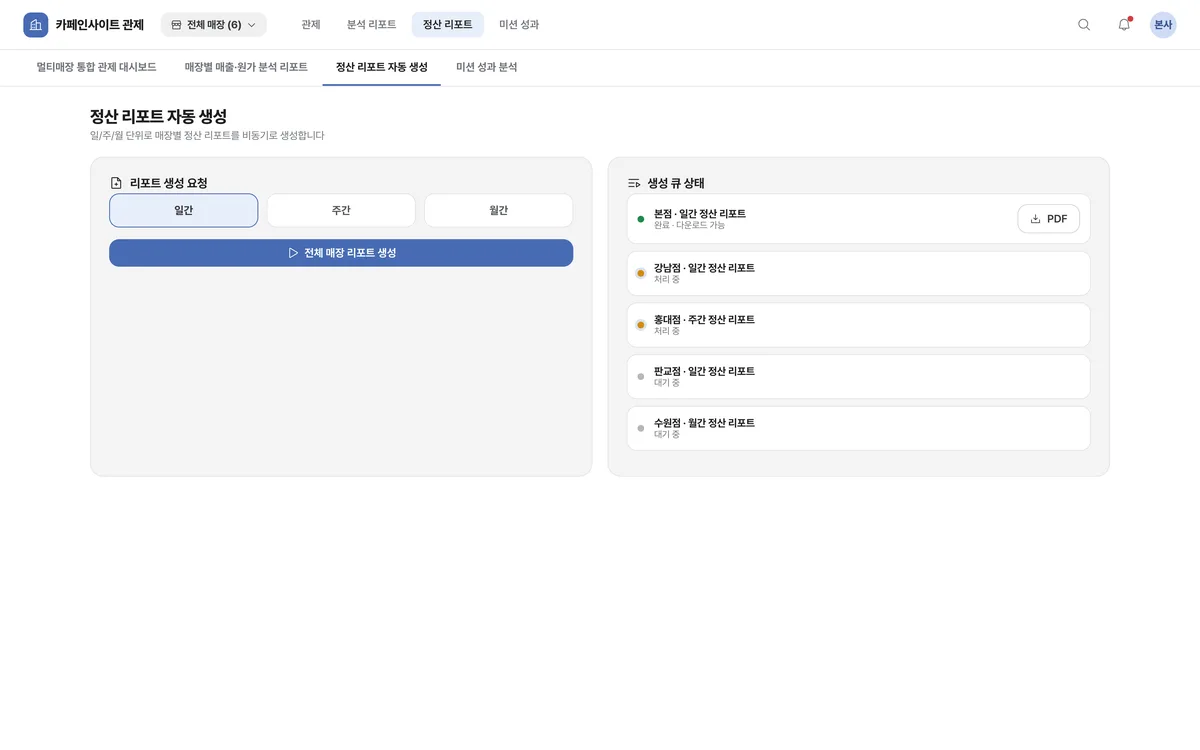
Task: Open the 미션 성과 top navigation item
Action: tap(519, 25)
